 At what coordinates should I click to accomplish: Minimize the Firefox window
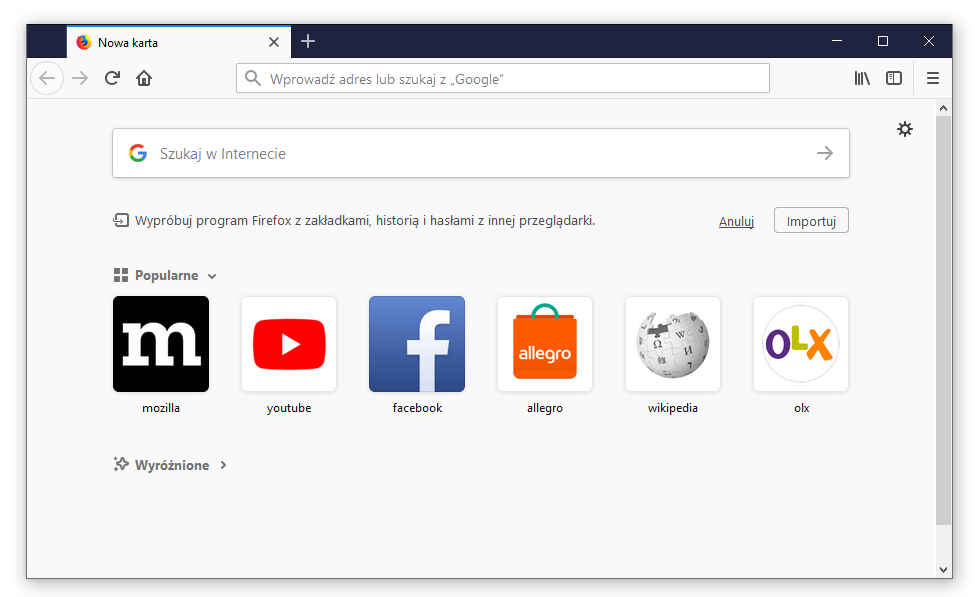coord(837,41)
